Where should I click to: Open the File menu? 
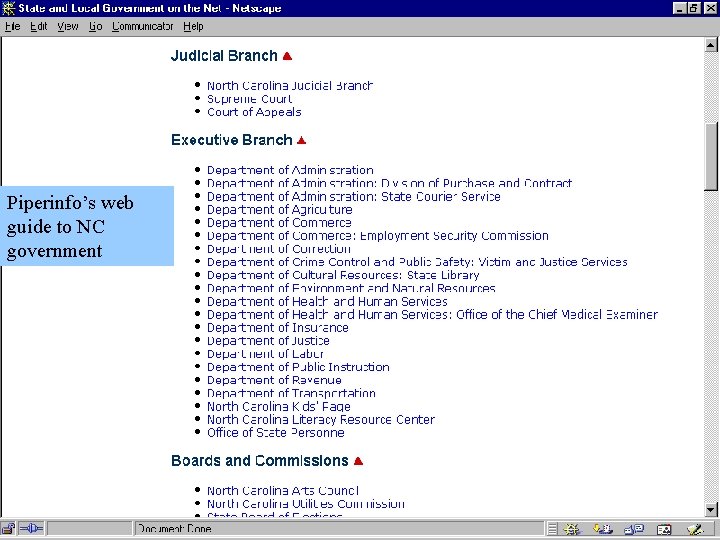point(12,27)
